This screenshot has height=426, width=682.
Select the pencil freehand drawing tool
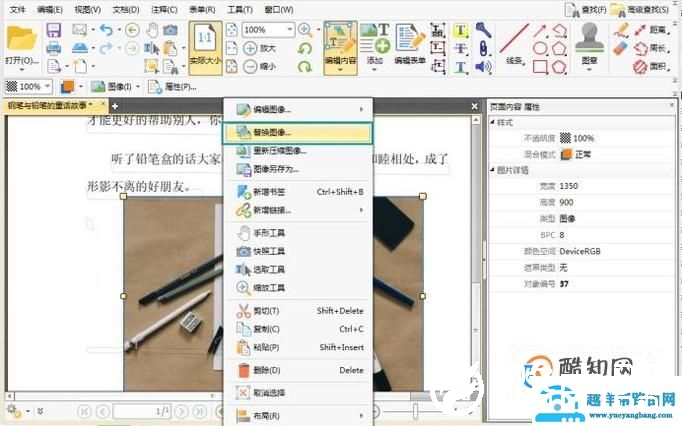(622, 30)
